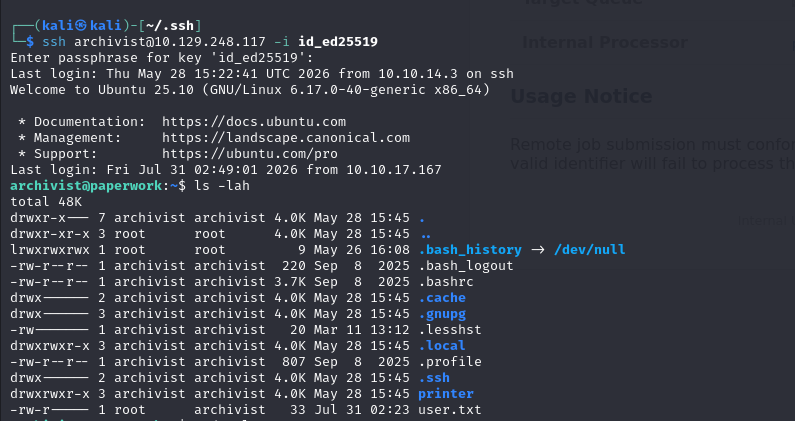795x421 pixels.
Task: Click the user.txt file name
Action: pyautogui.click(x=450, y=410)
